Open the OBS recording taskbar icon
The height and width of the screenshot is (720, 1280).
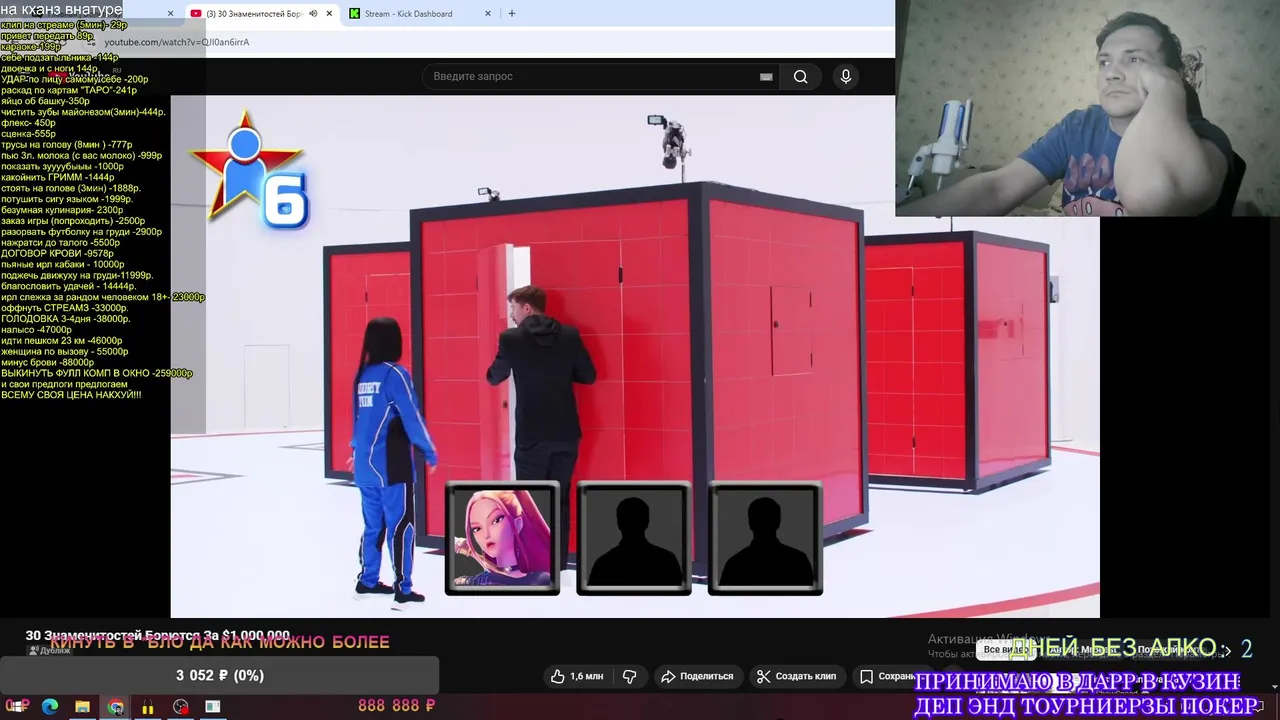tap(180, 706)
